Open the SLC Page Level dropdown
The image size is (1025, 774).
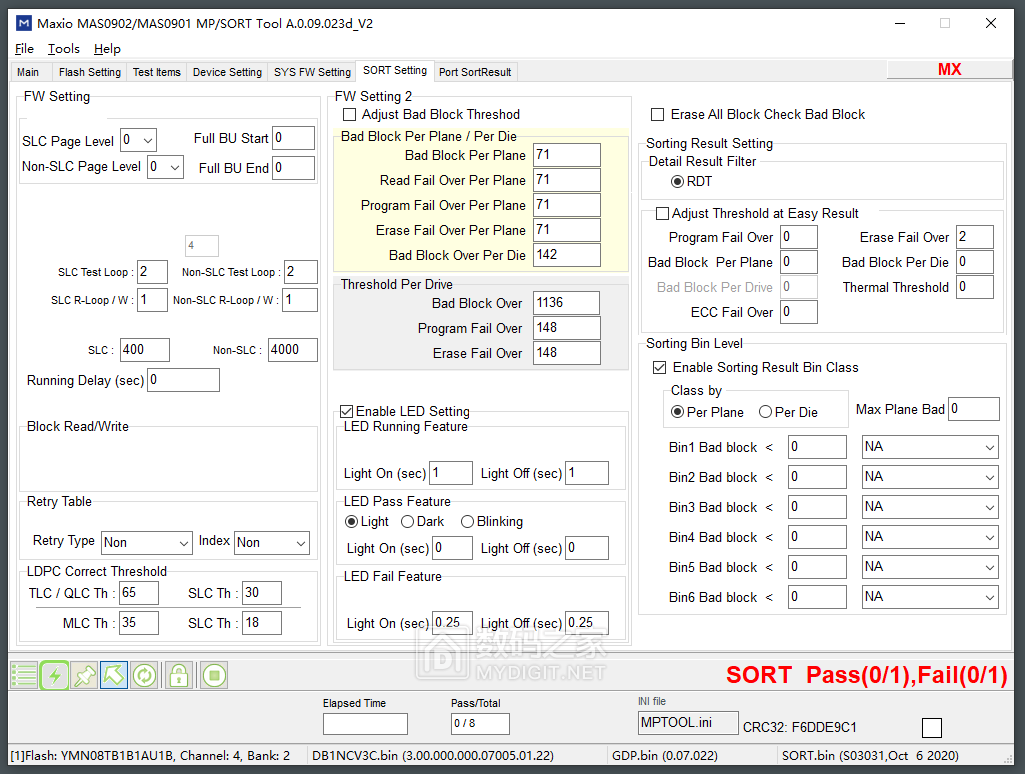(x=139, y=140)
